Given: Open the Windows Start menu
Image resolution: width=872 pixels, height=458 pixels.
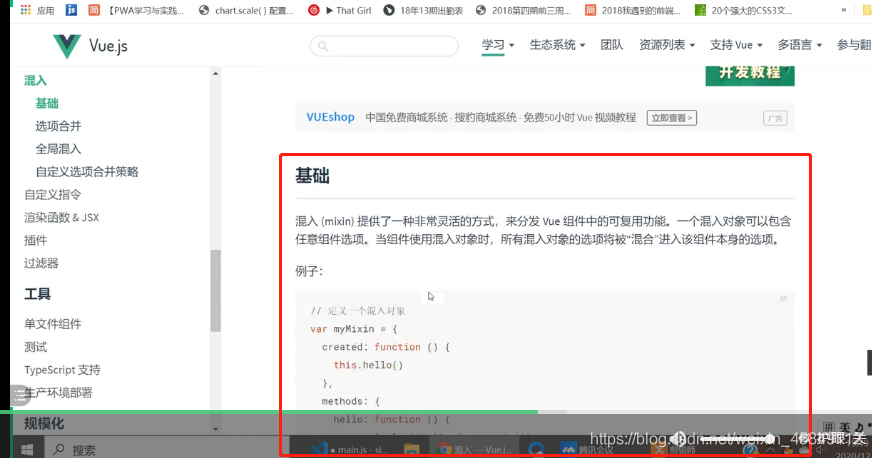Looking at the screenshot, I should pyautogui.click(x=27, y=449).
